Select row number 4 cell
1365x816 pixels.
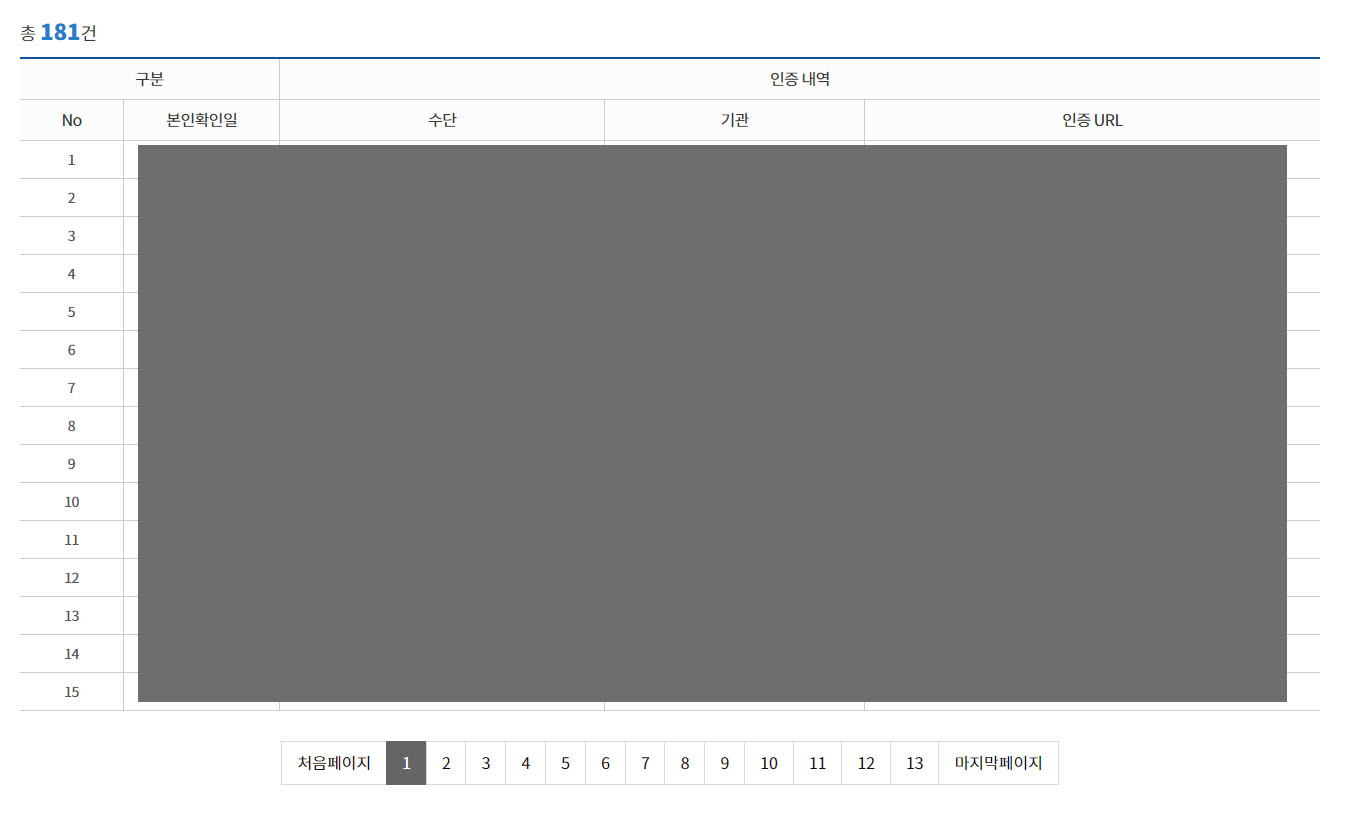(x=72, y=274)
